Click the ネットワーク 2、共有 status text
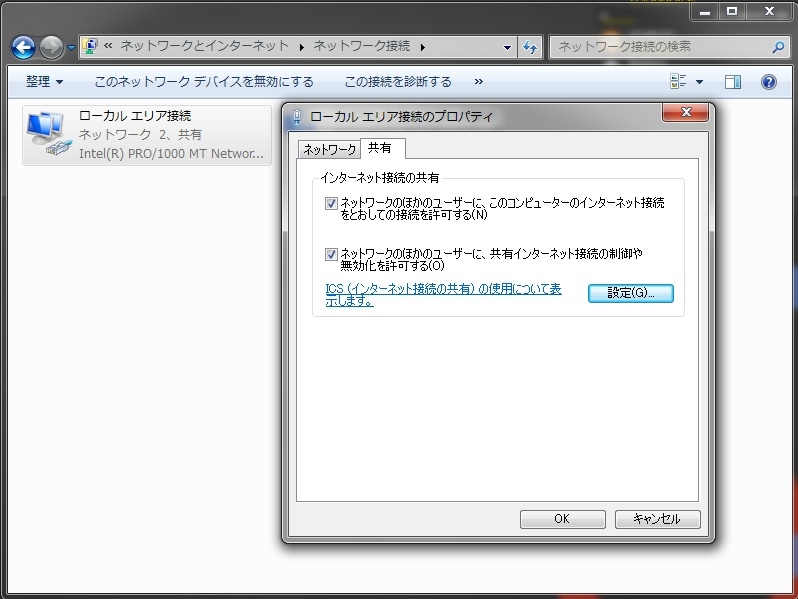798x599 pixels. click(x=140, y=134)
